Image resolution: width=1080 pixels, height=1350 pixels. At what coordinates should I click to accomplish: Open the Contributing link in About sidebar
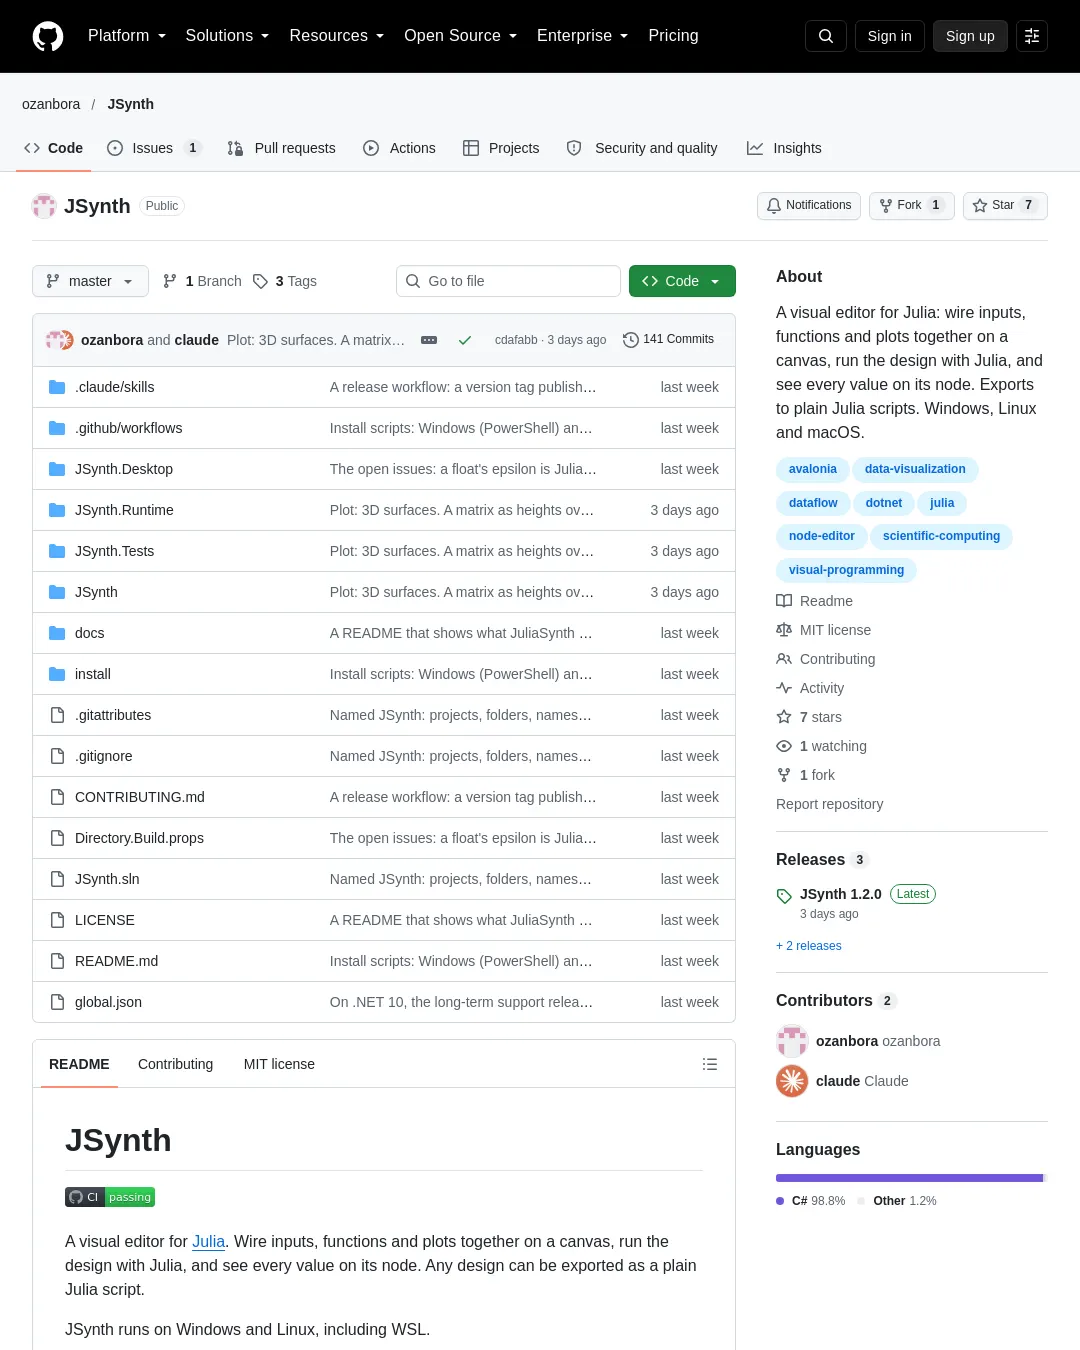tap(826, 659)
